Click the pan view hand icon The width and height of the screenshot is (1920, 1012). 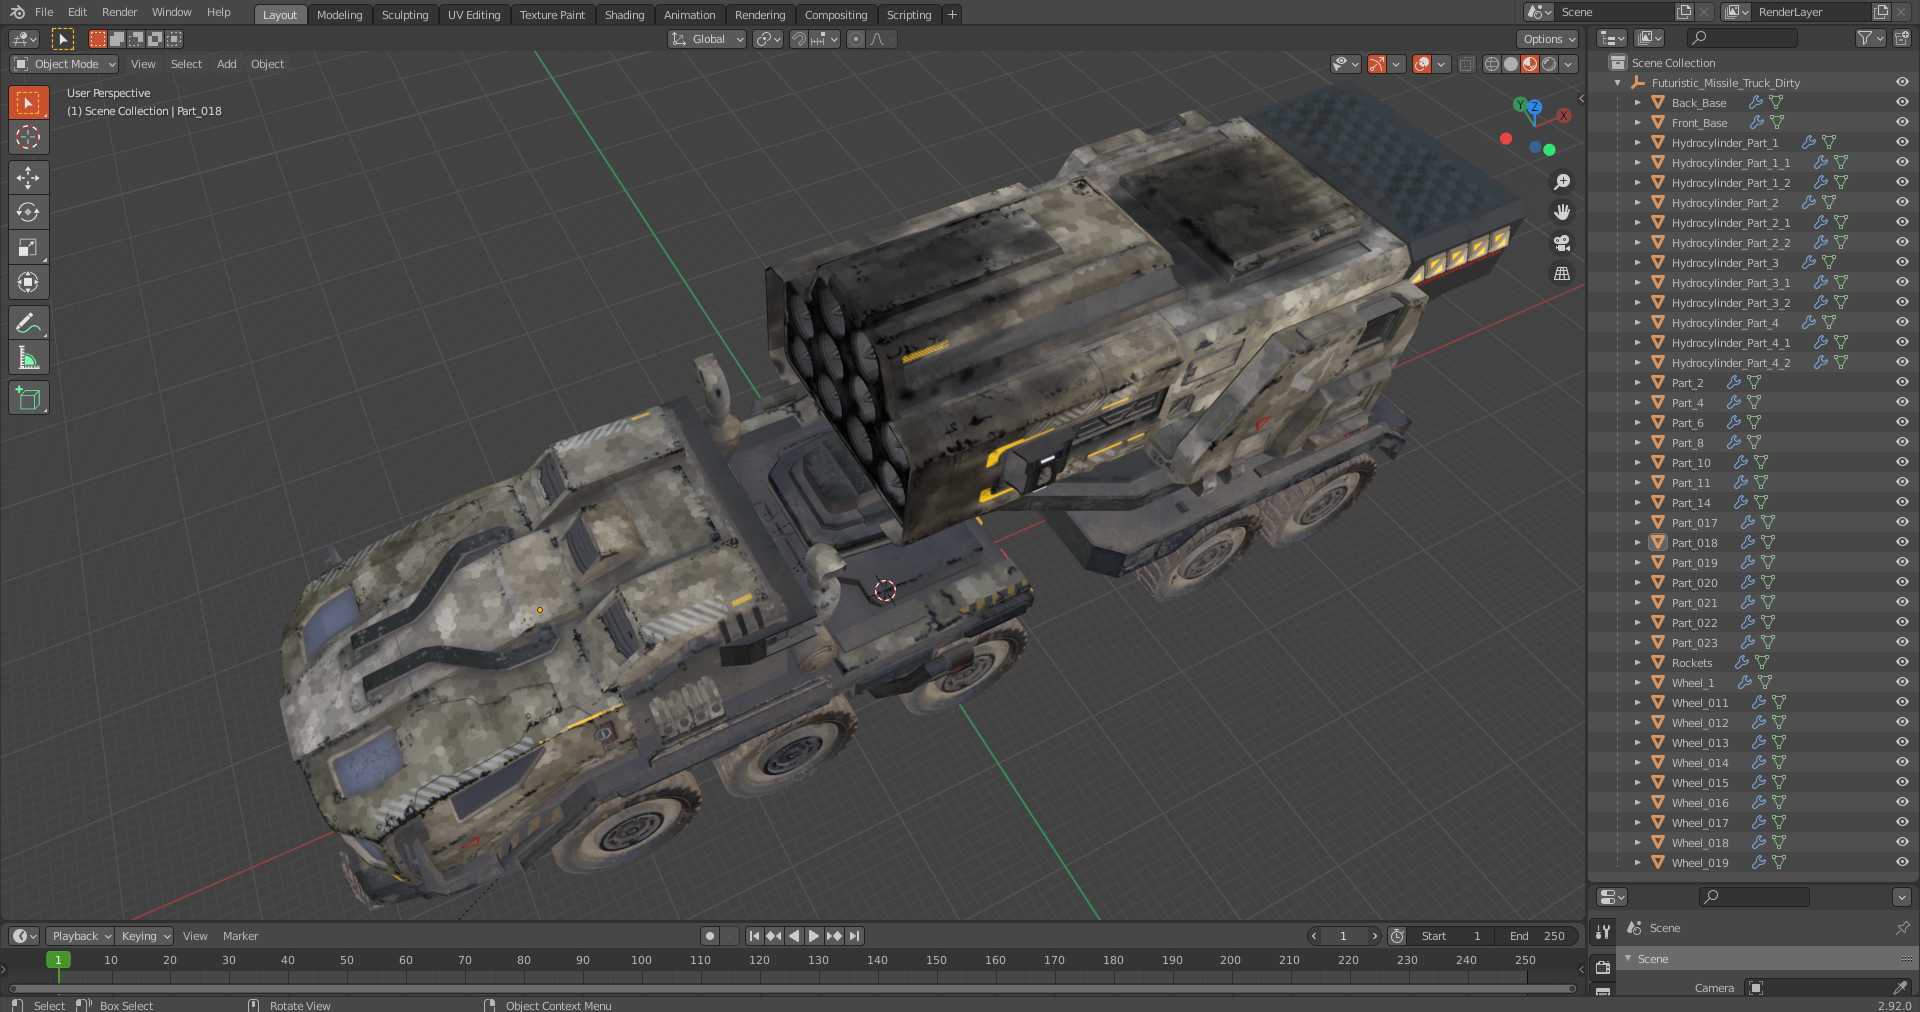(x=1562, y=212)
